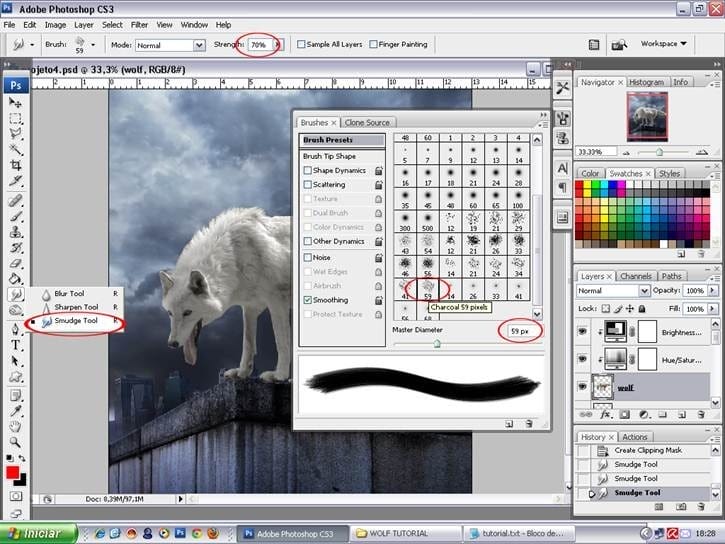Select the Pen tool
Viewport: 725px width, 544px height.
pos(15,329)
